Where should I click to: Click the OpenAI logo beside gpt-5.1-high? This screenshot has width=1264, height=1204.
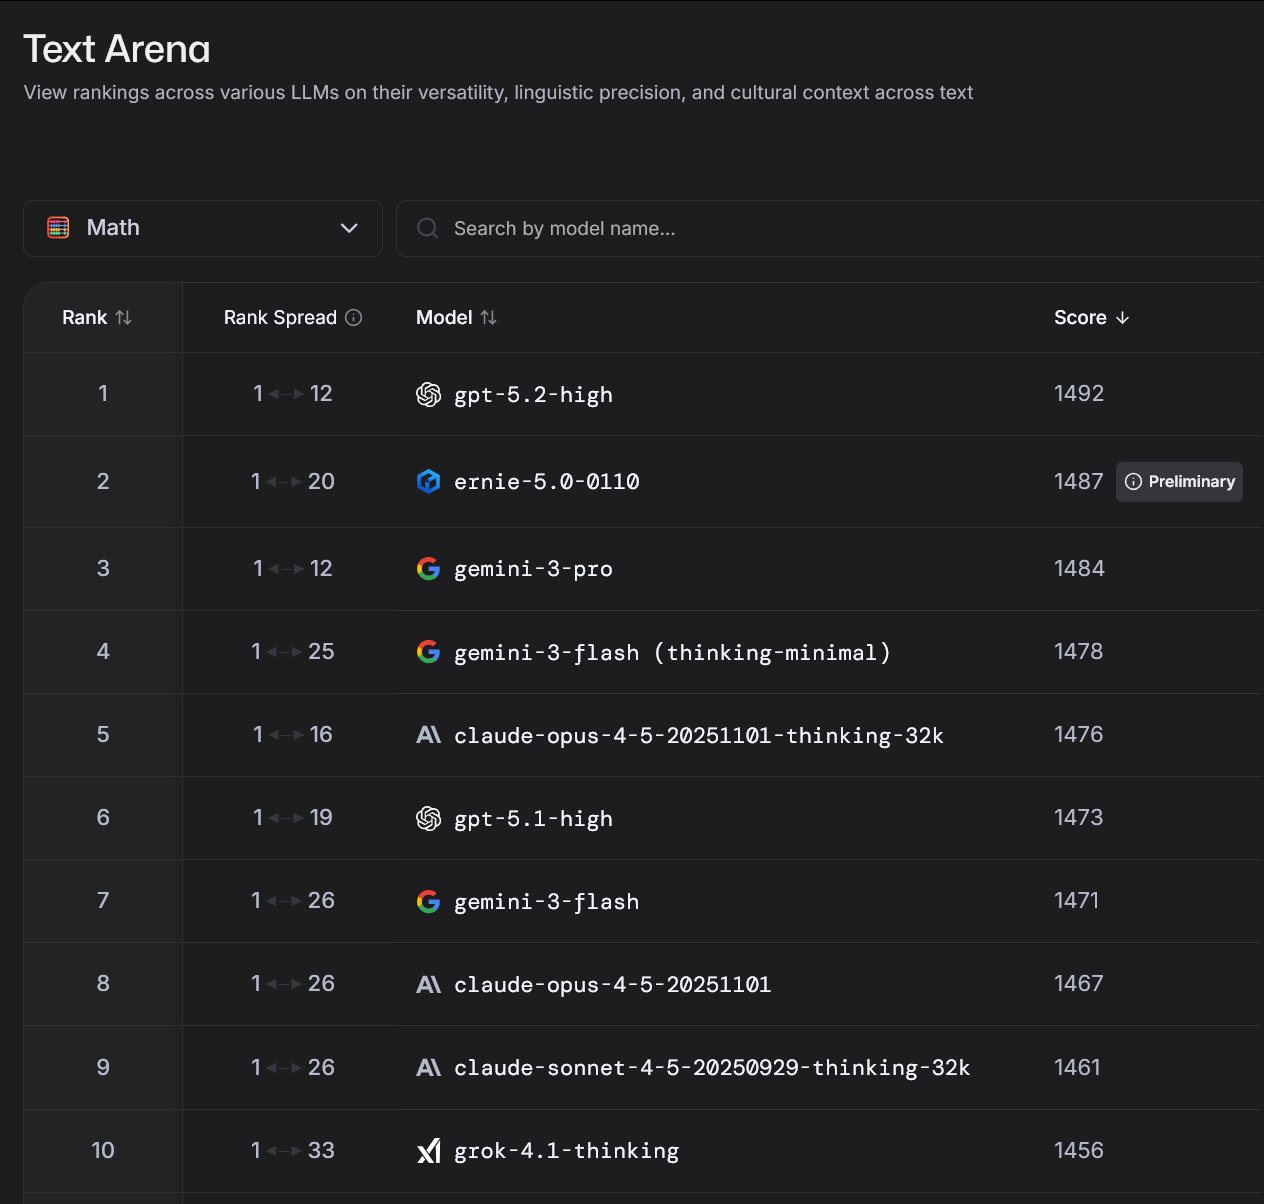tap(428, 819)
